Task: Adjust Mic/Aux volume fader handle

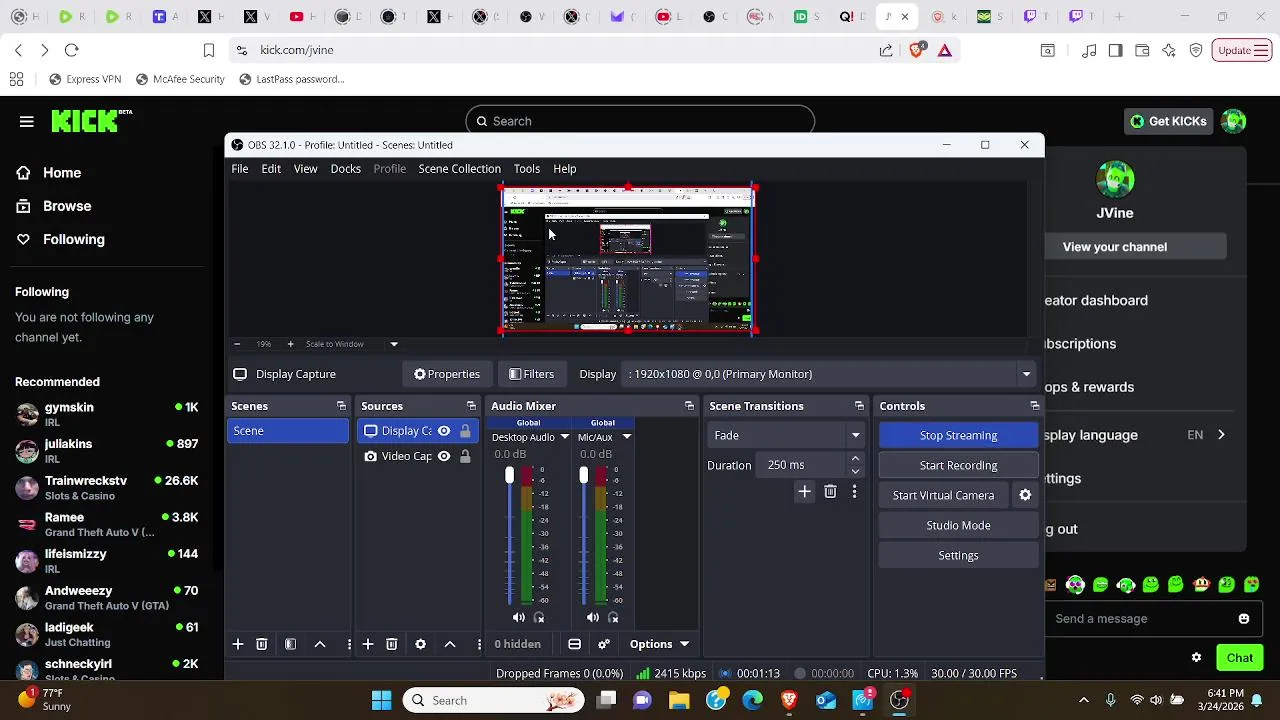Action: tap(584, 475)
